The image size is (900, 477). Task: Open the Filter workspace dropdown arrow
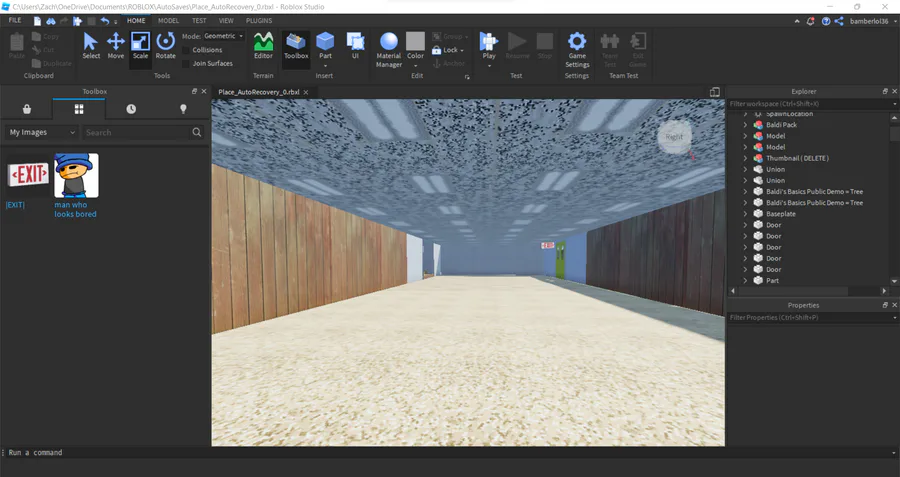coord(895,104)
